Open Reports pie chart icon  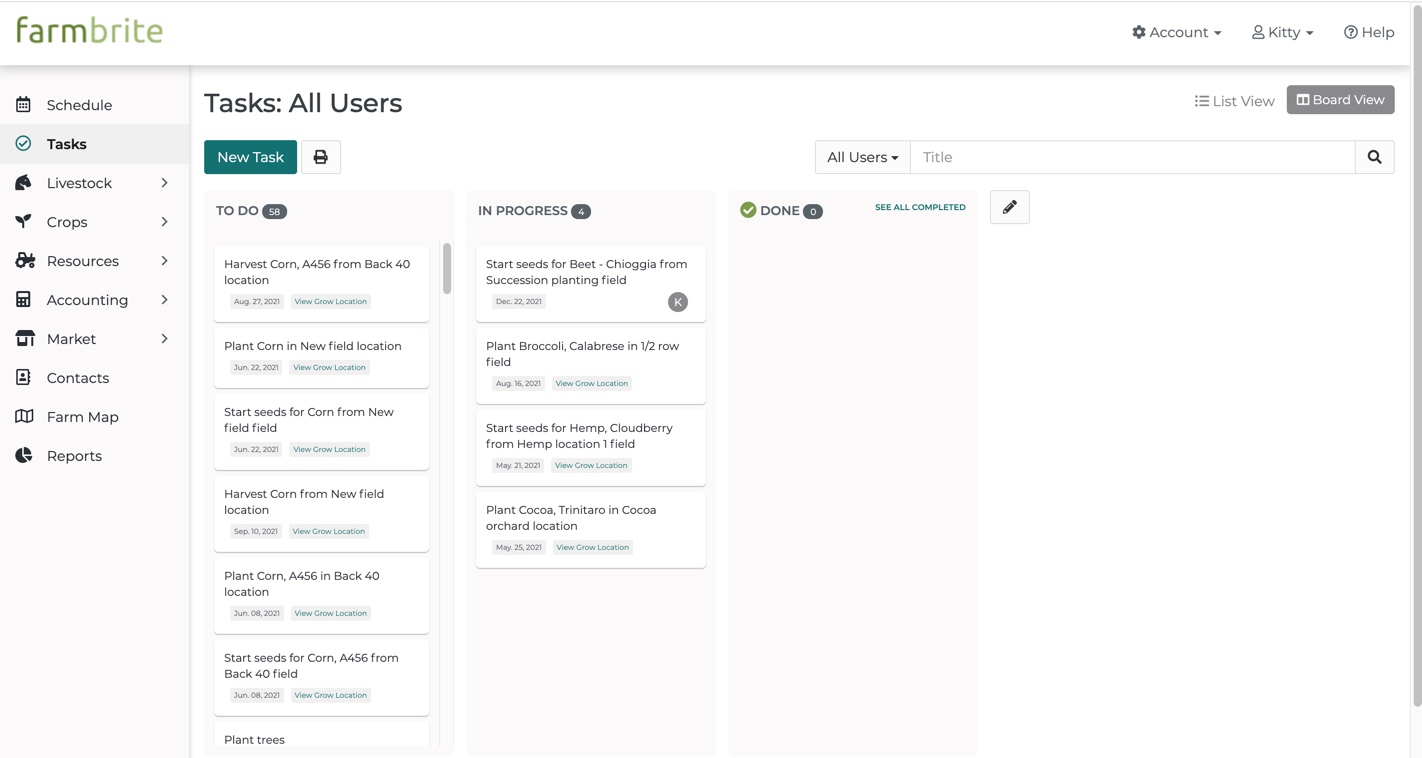(24, 456)
